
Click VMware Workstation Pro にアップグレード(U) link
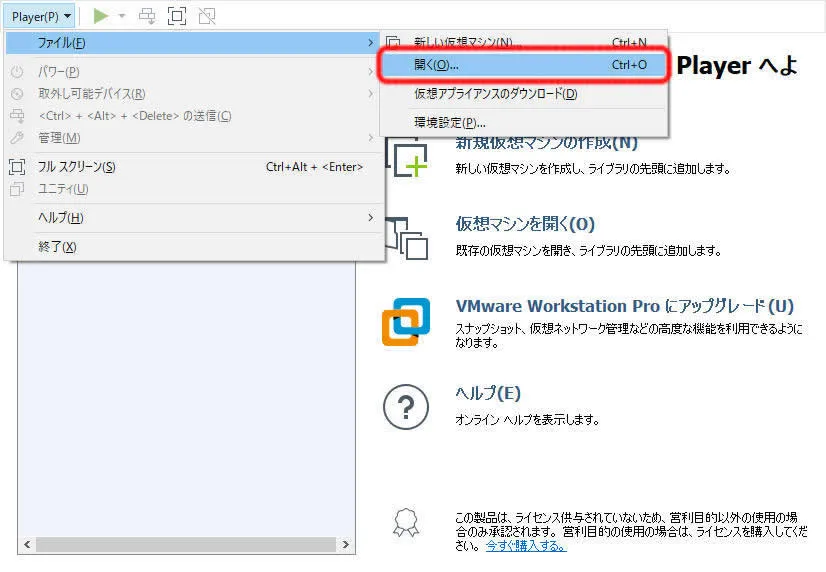pyautogui.click(x=624, y=306)
